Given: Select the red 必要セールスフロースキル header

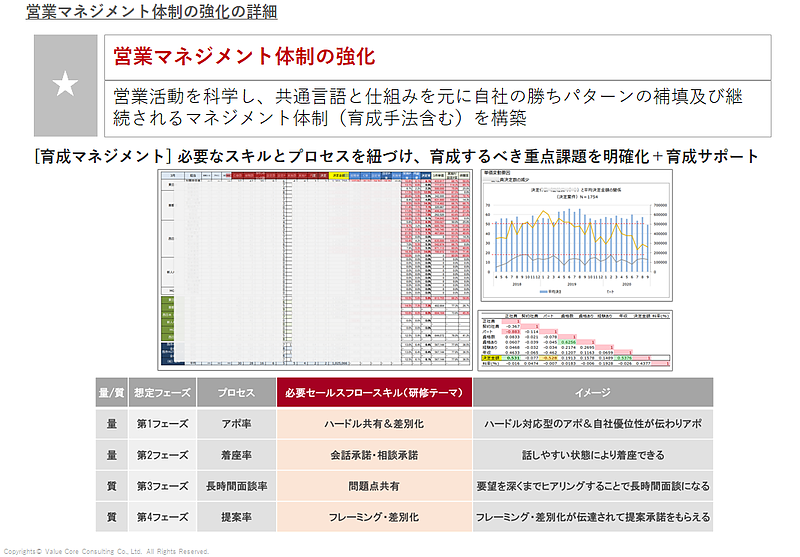Looking at the screenshot, I should coord(374,392).
